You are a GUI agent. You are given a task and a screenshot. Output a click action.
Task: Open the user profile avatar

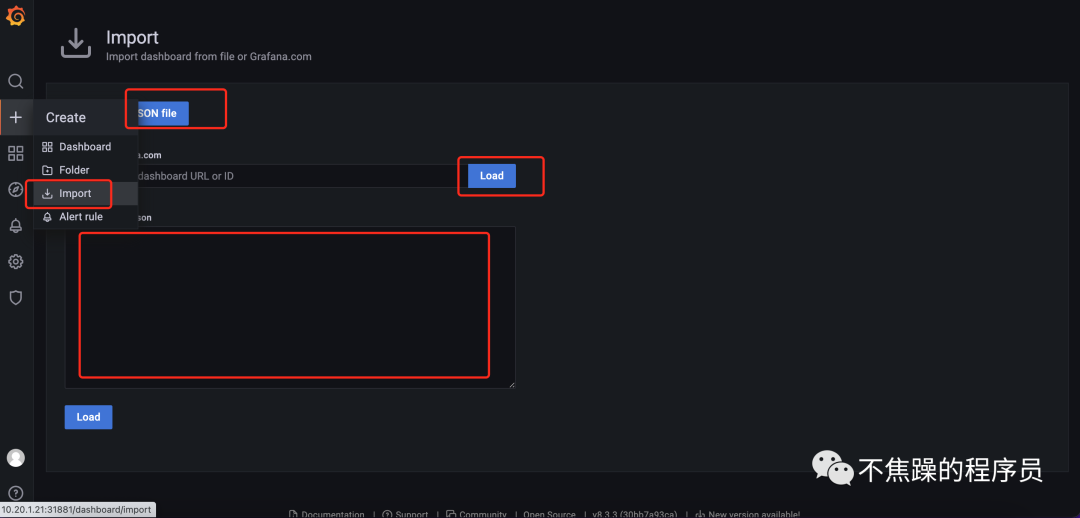[x=15, y=457]
